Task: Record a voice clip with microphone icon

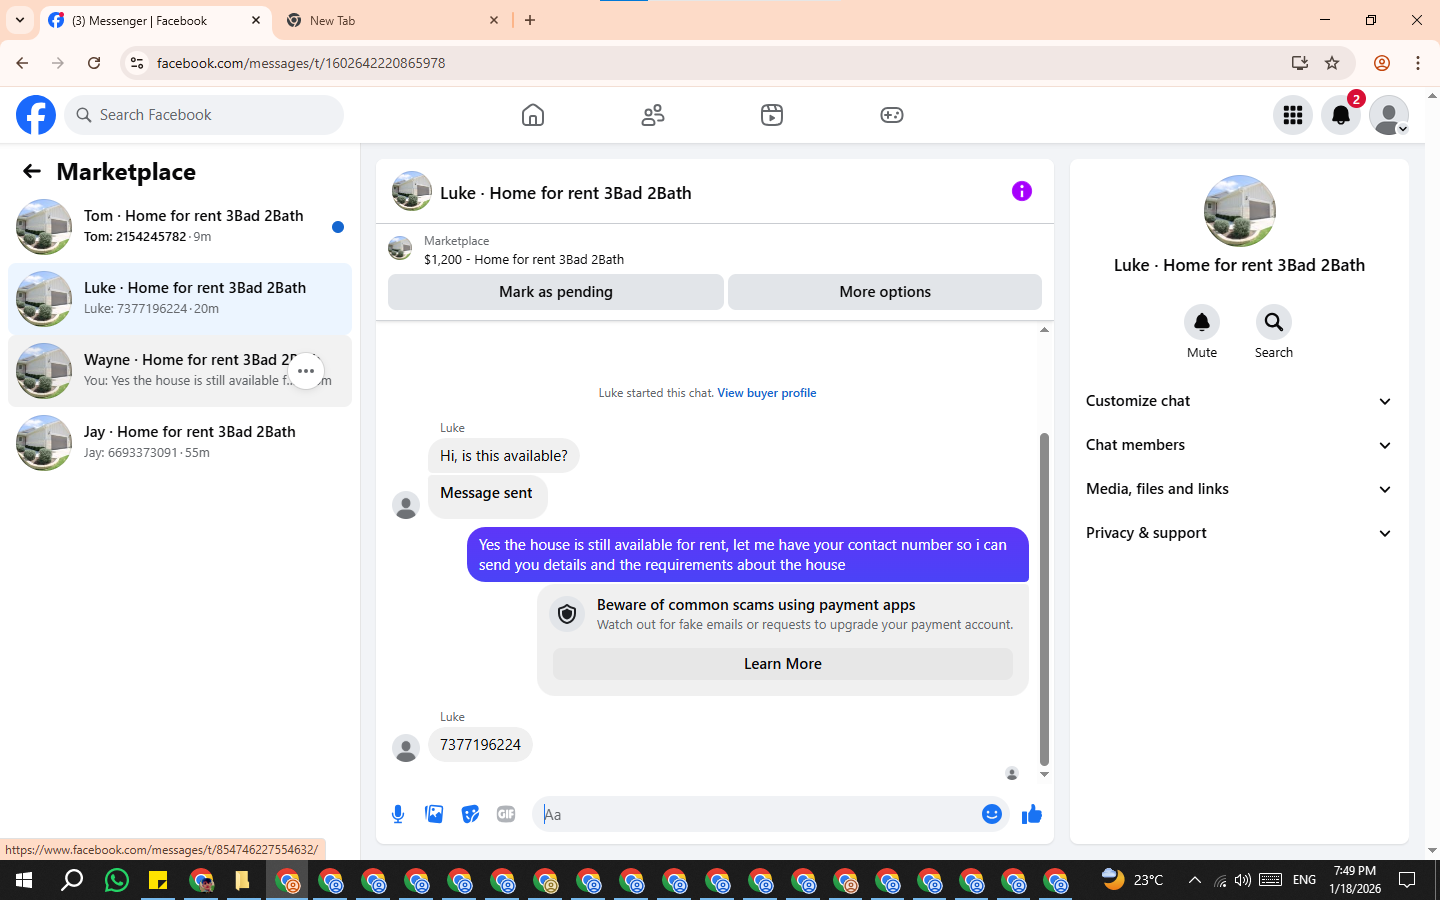Action: (x=398, y=814)
